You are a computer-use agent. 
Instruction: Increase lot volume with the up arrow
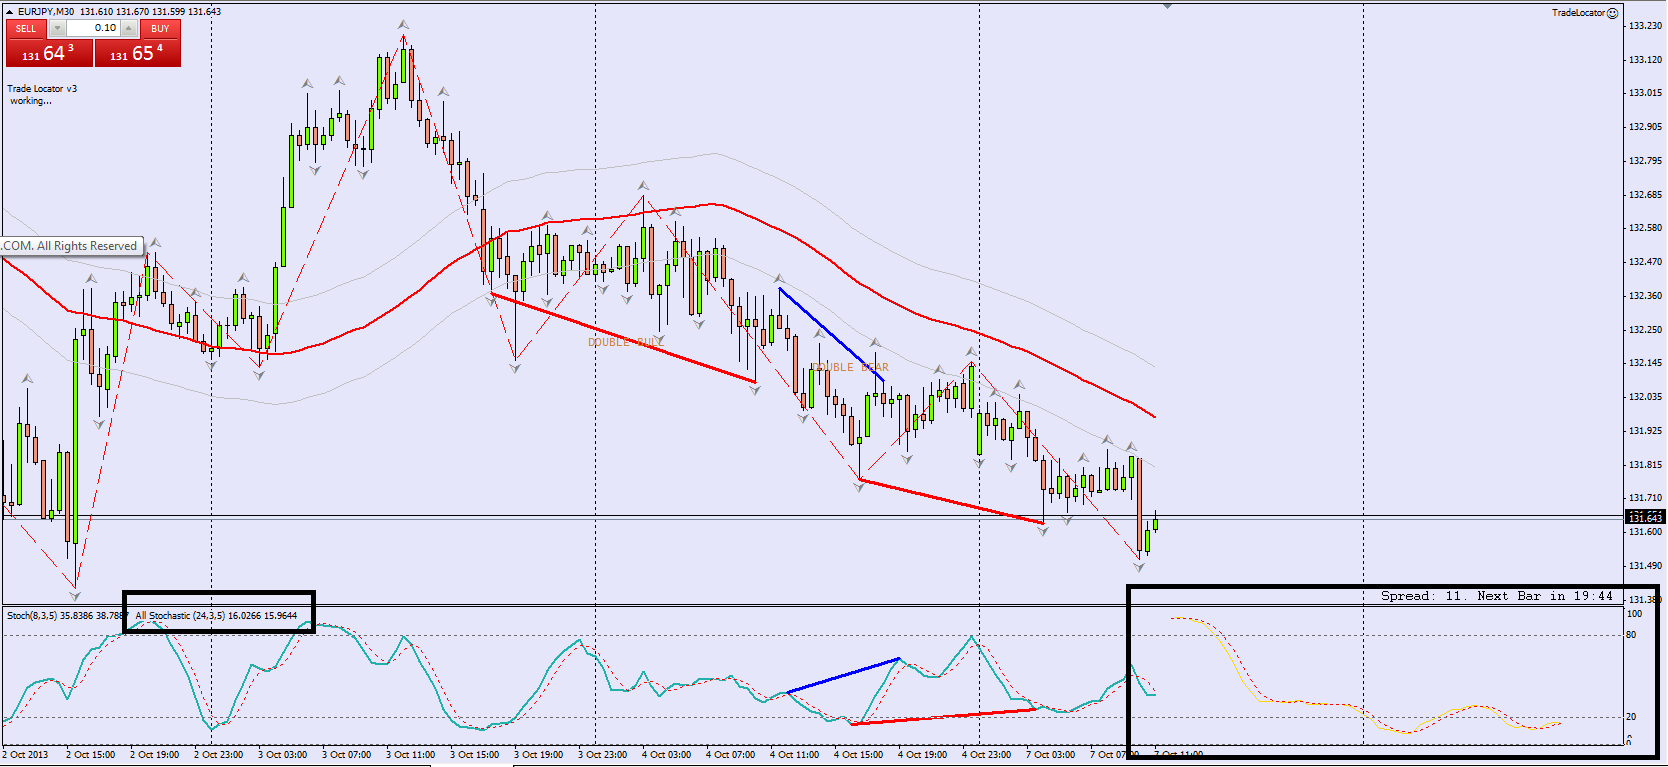pos(129,28)
